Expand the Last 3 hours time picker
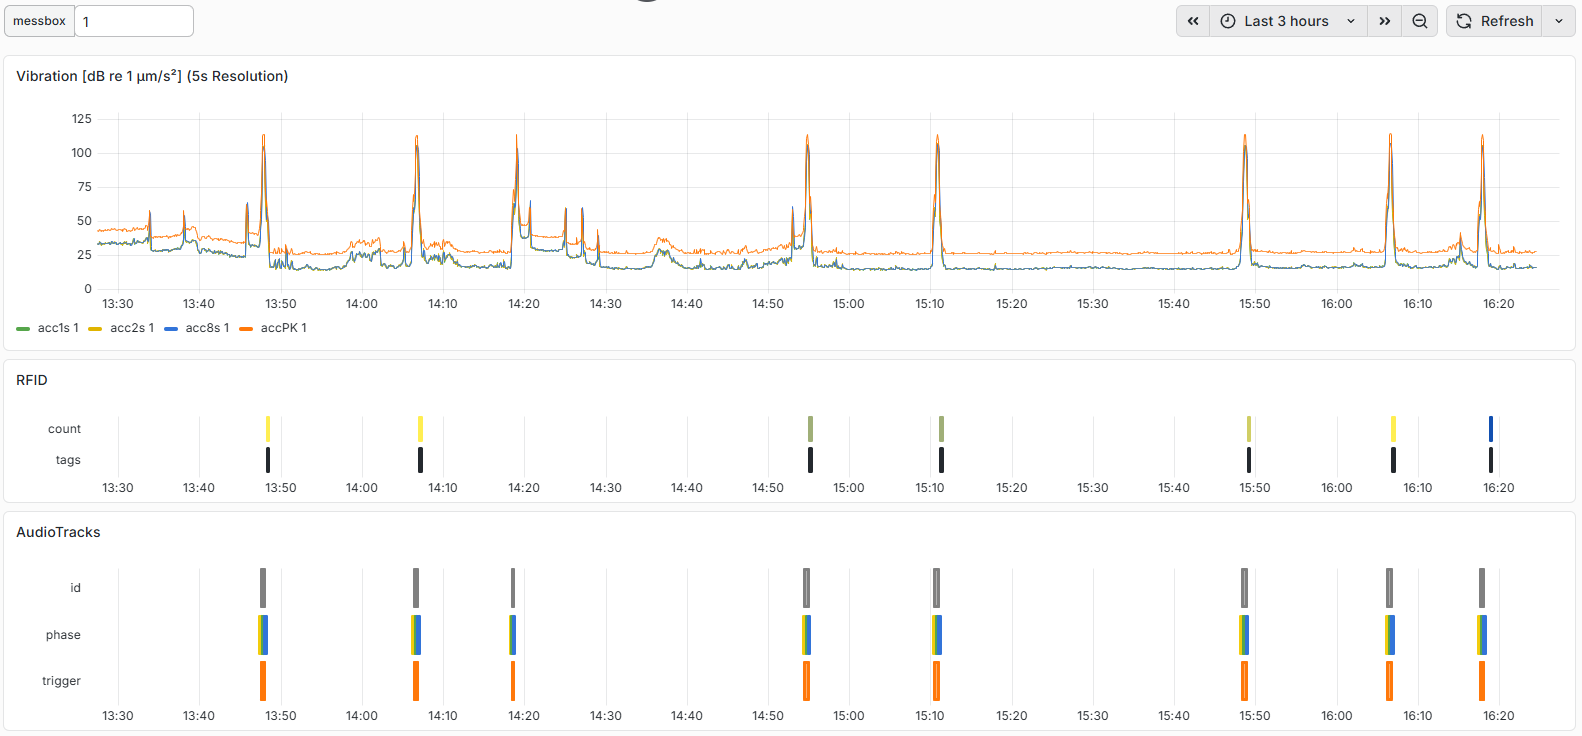This screenshot has width=1582, height=736. (1288, 21)
